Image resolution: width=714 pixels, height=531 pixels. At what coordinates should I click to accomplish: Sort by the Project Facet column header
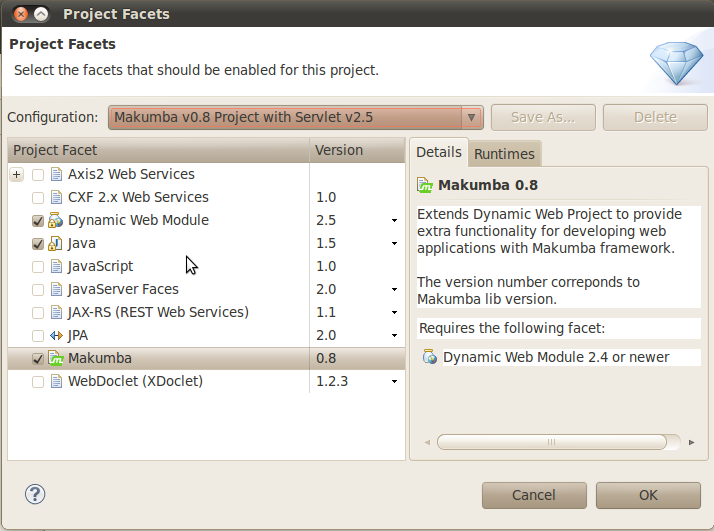[x=158, y=150]
